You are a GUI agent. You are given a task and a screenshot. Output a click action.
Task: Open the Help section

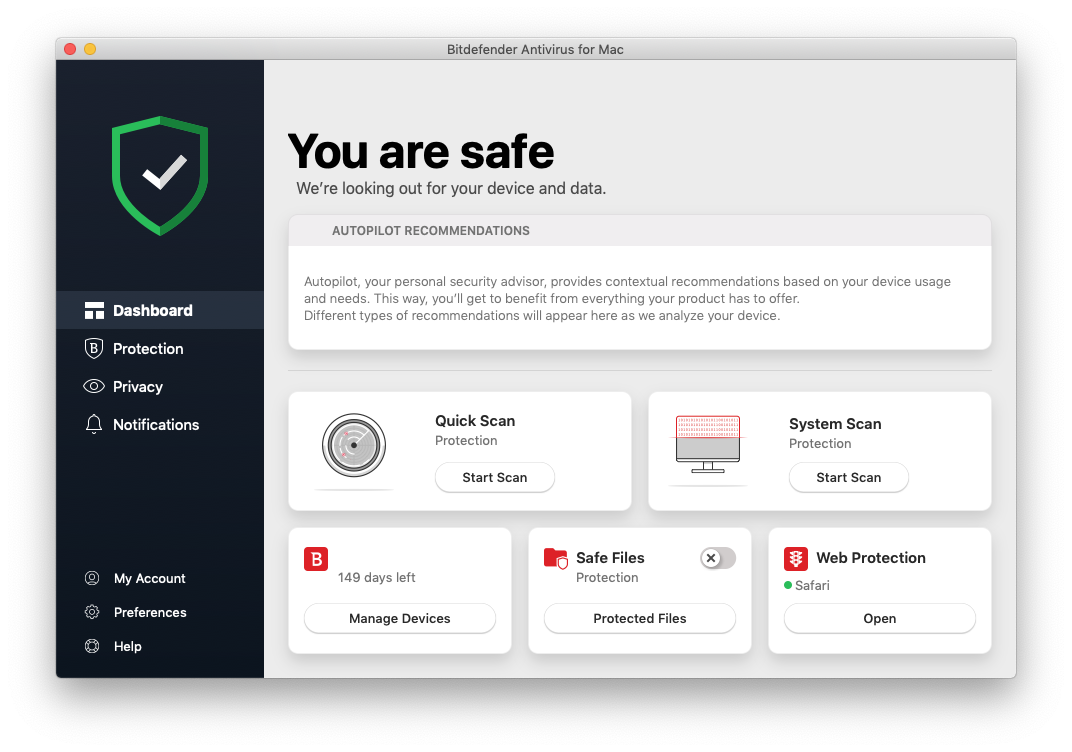pyautogui.click(x=127, y=646)
